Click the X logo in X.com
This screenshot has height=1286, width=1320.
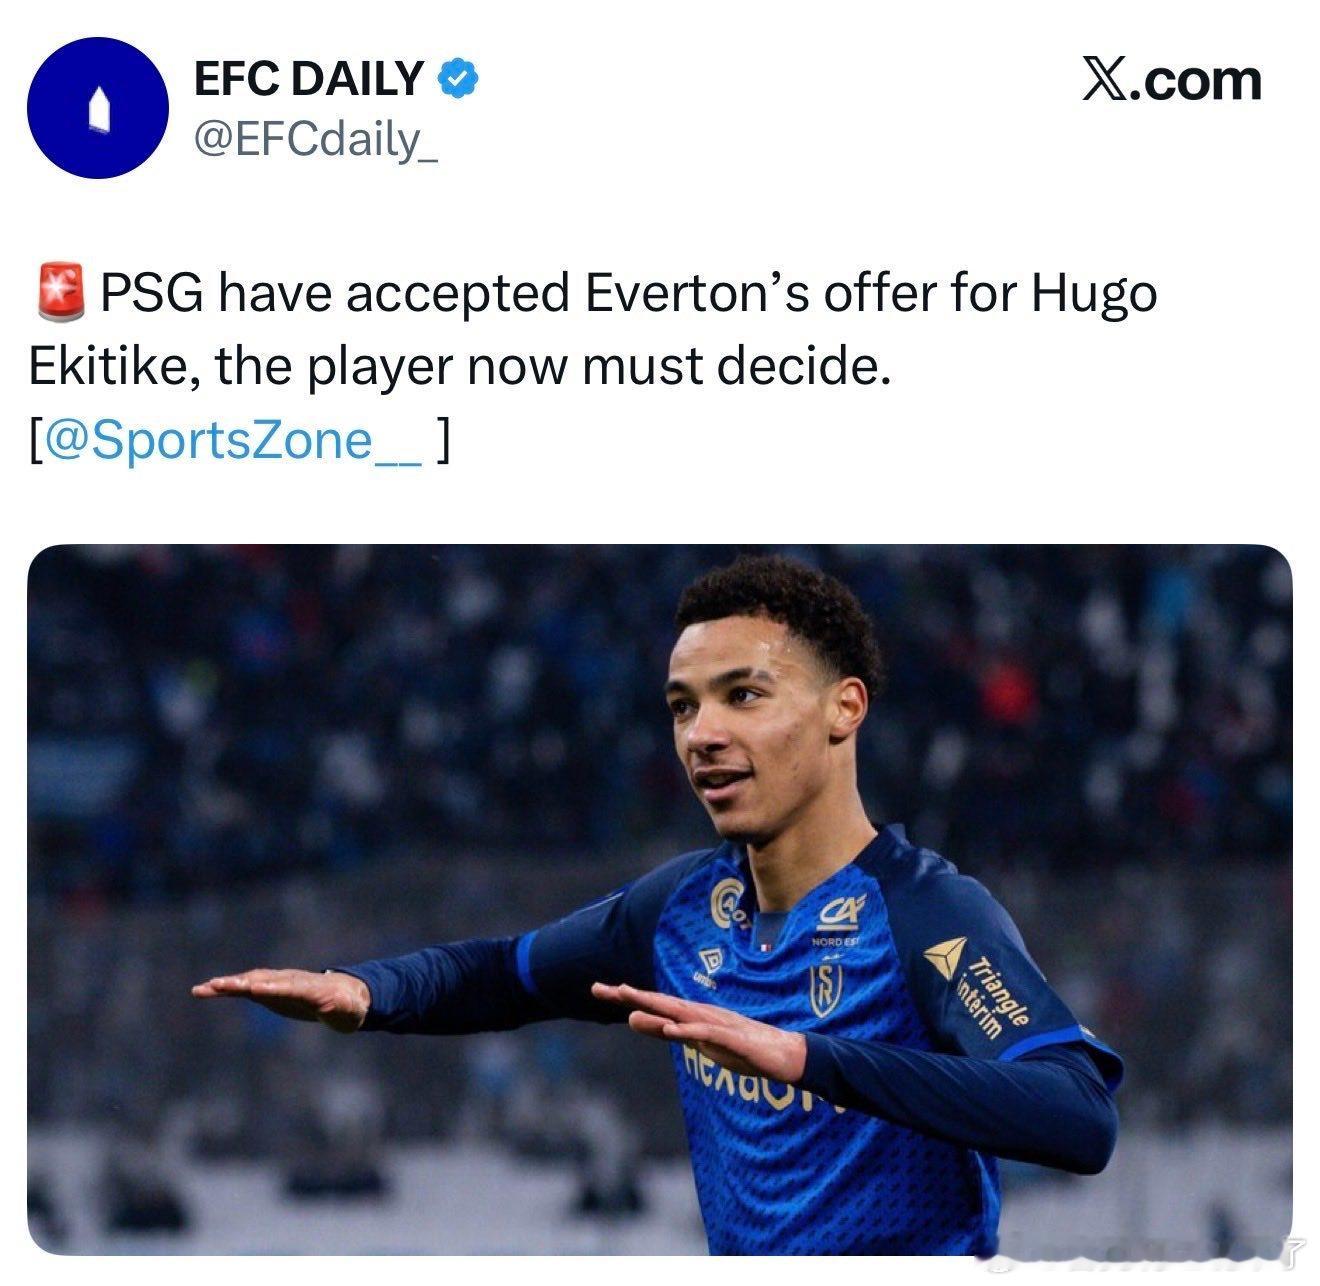1105,79
